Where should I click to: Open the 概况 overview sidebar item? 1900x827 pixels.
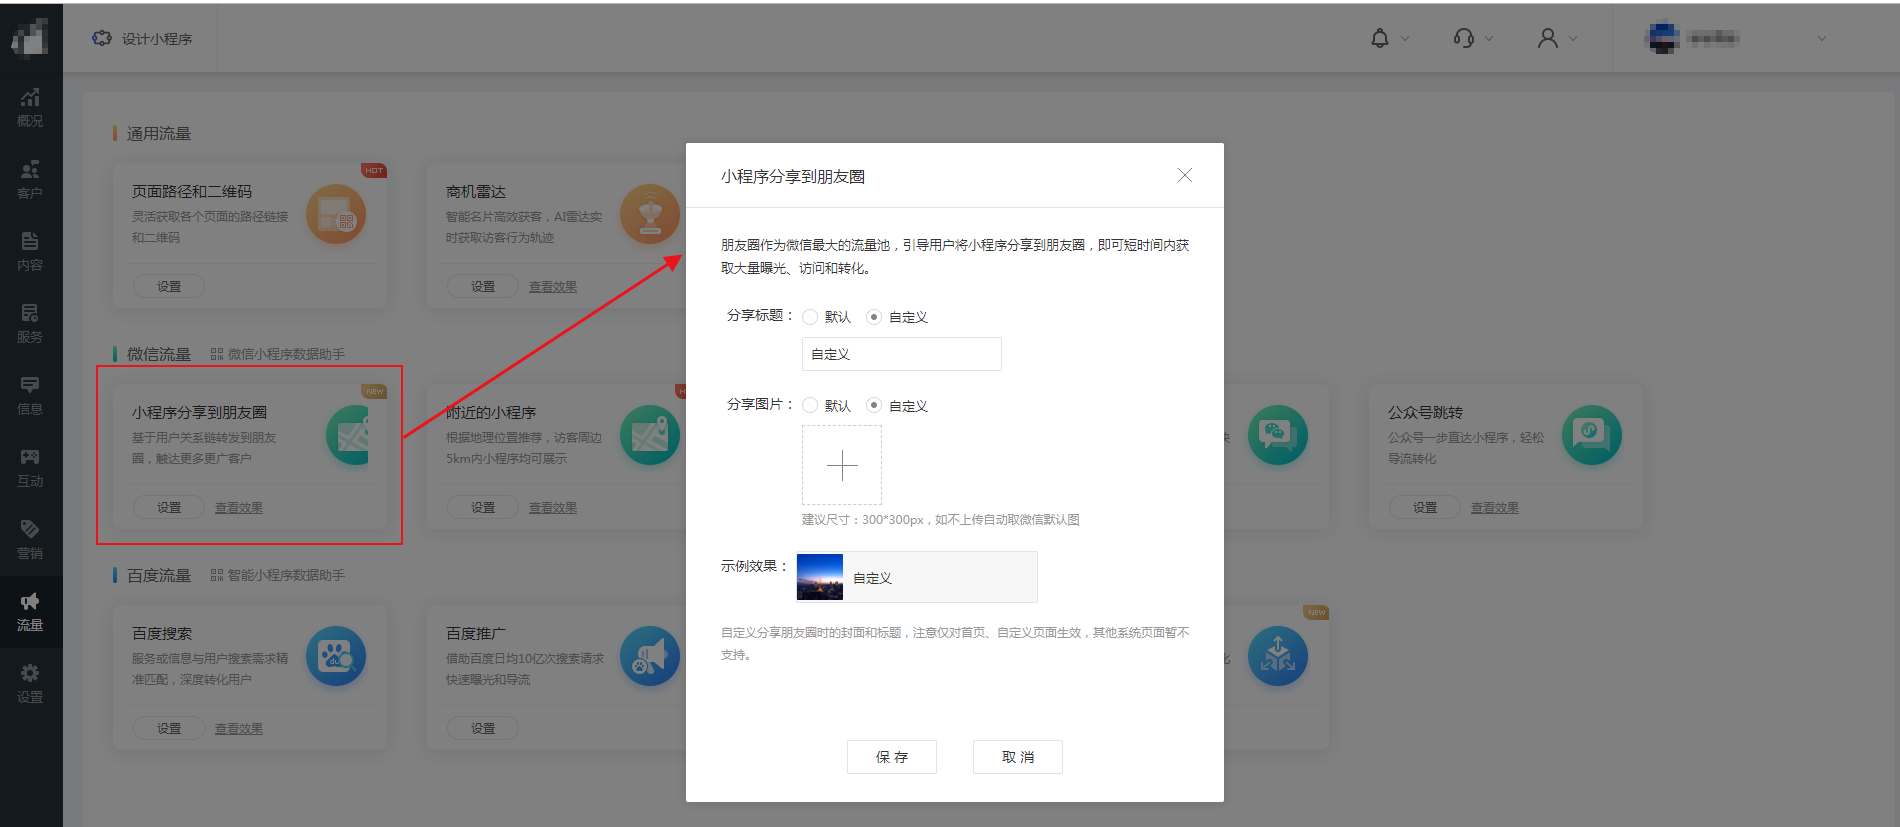pyautogui.click(x=30, y=108)
